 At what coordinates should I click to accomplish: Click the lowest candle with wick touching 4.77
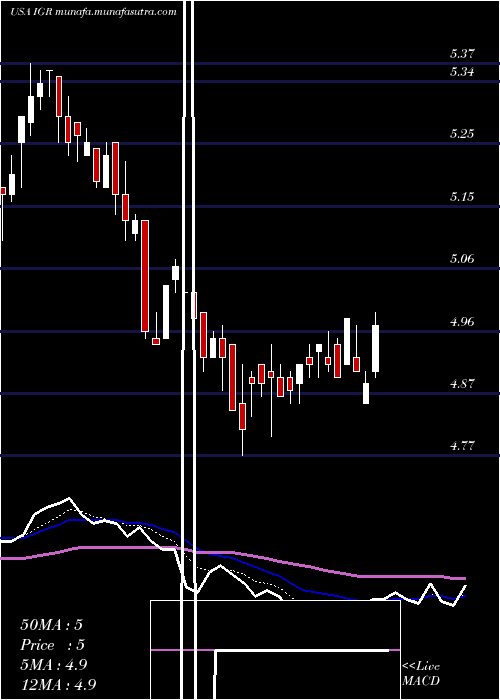tap(242, 410)
